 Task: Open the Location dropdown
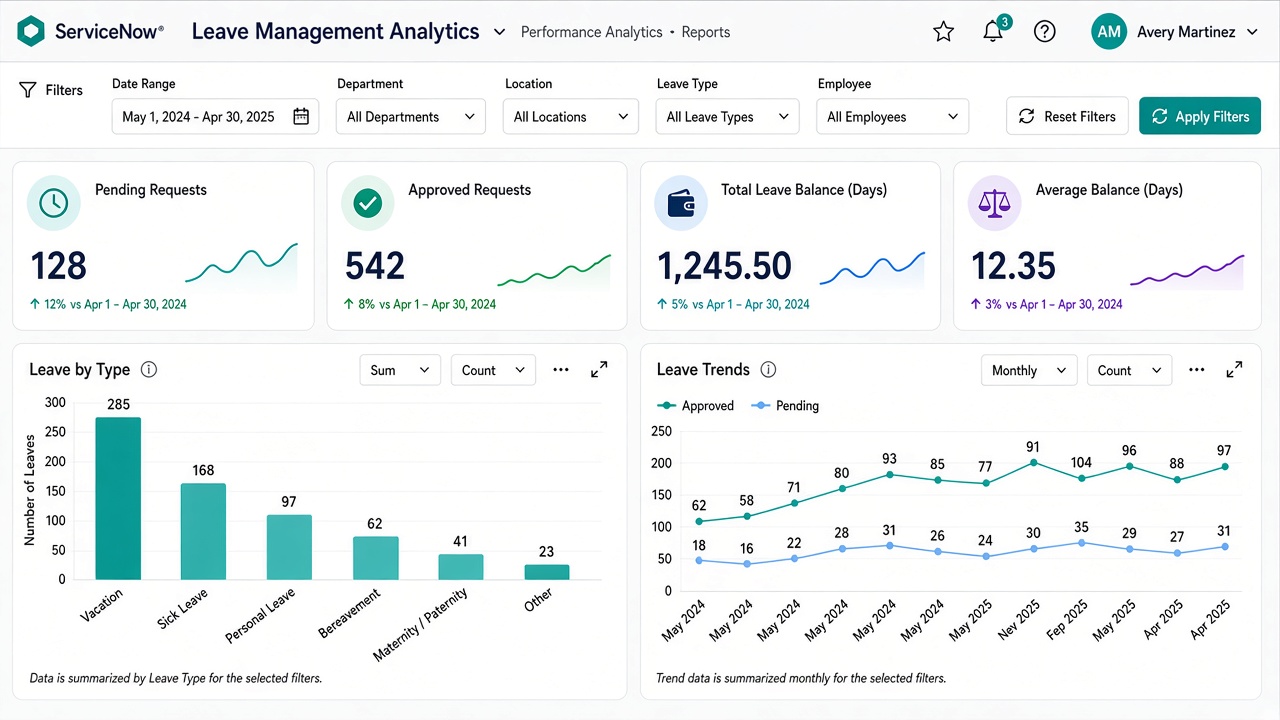[571, 116]
